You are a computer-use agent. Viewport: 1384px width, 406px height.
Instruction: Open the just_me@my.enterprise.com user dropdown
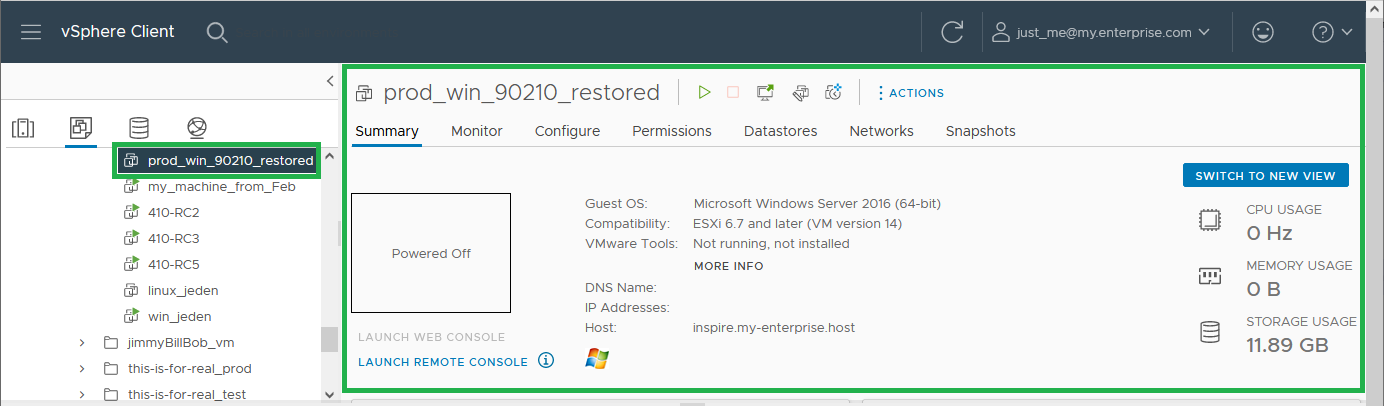(1101, 32)
